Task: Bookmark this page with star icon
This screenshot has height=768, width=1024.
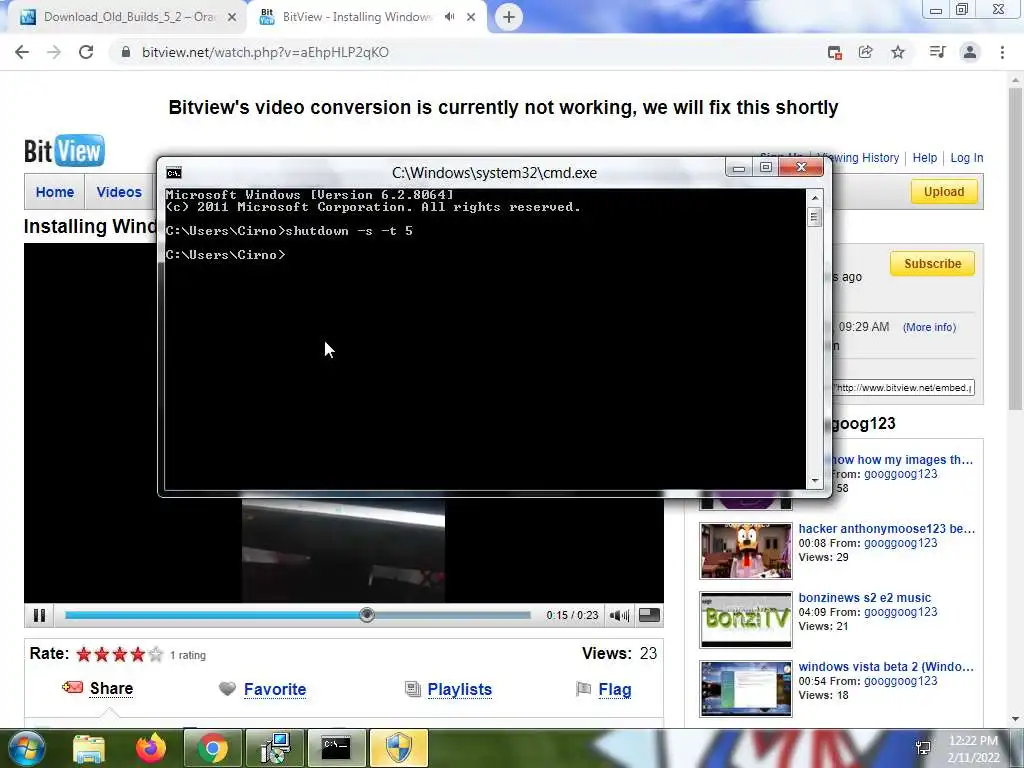Action: pos(898,52)
